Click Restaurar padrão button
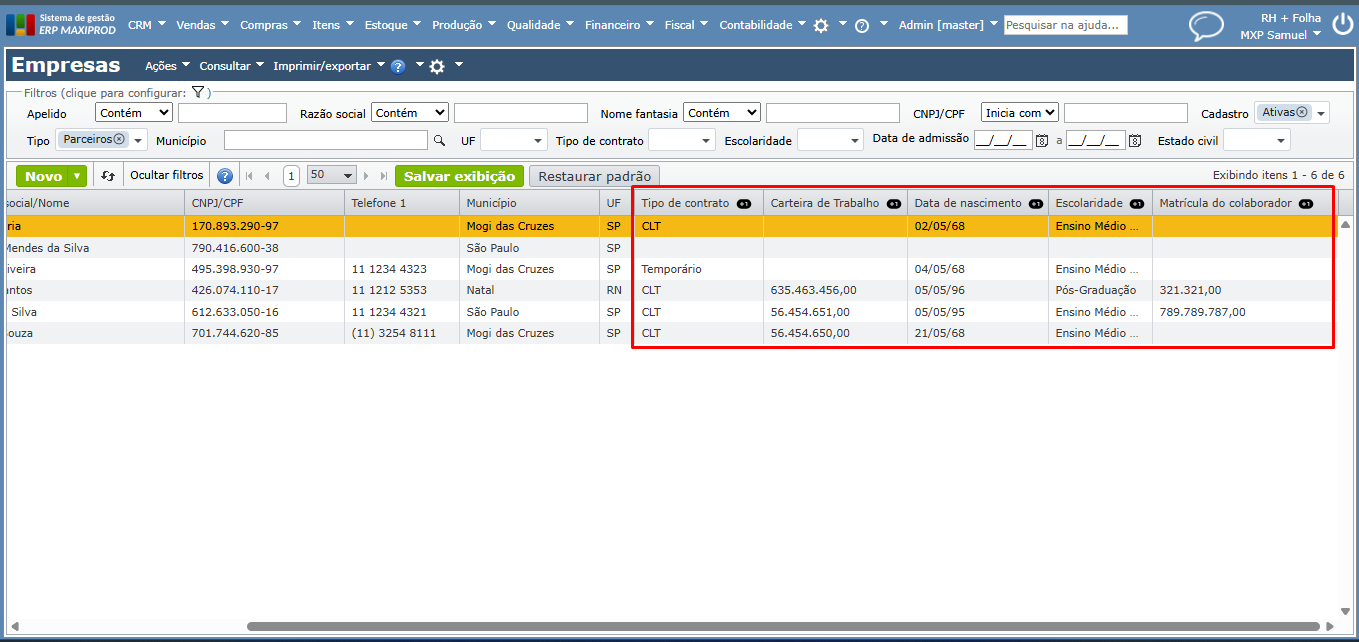This screenshot has width=1359, height=642. tap(595, 176)
